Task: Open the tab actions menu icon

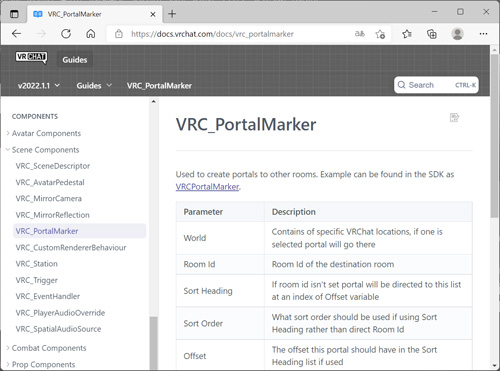Action: point(14,14)
